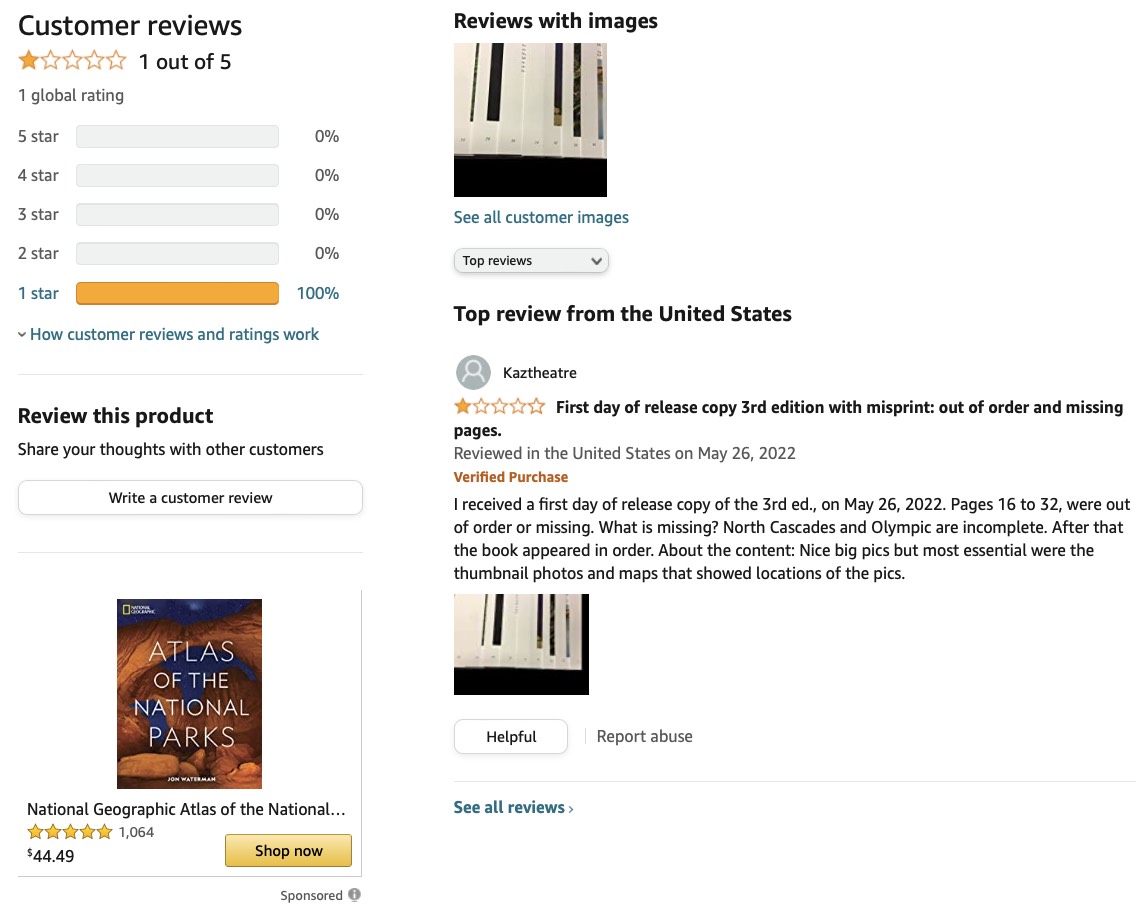Click the See all reviews chevron link

pos(513,807)
